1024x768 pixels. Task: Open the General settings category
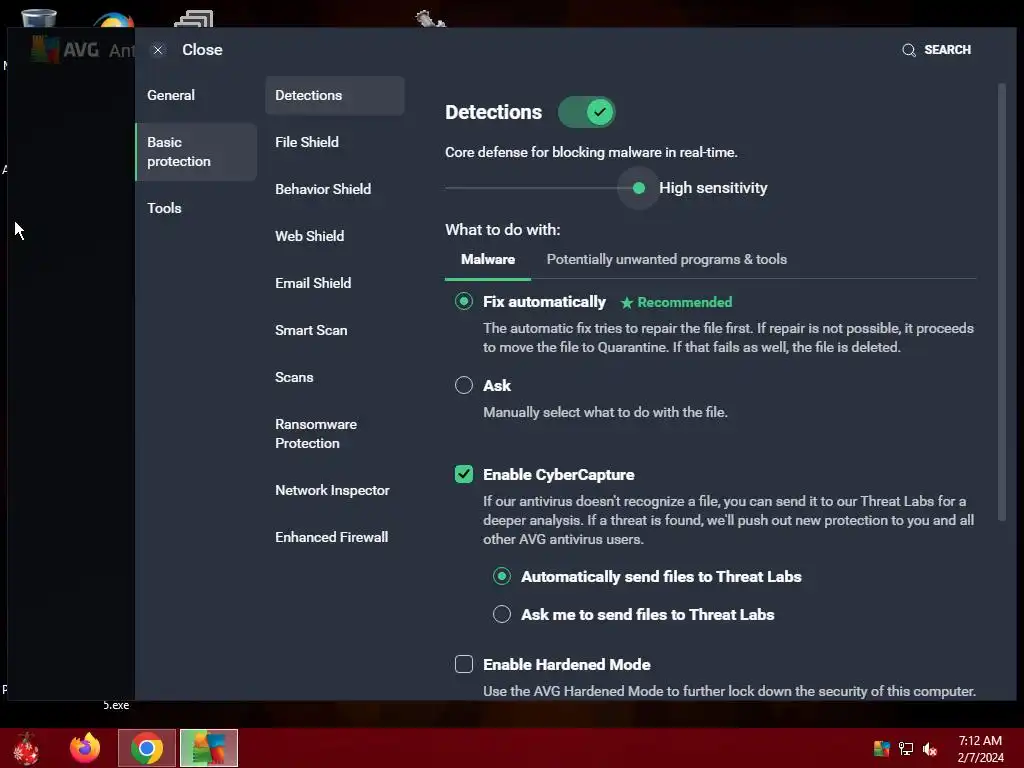tap(171, 95)
